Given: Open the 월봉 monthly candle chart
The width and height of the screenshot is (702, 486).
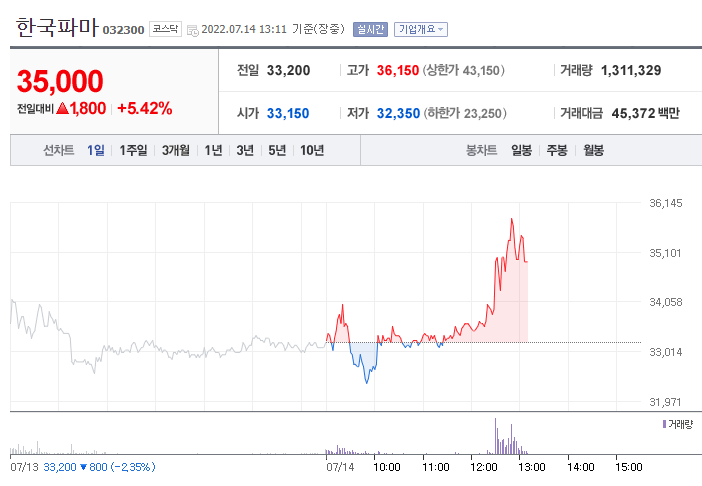Looking at the screenshot, I should [593, 150].
